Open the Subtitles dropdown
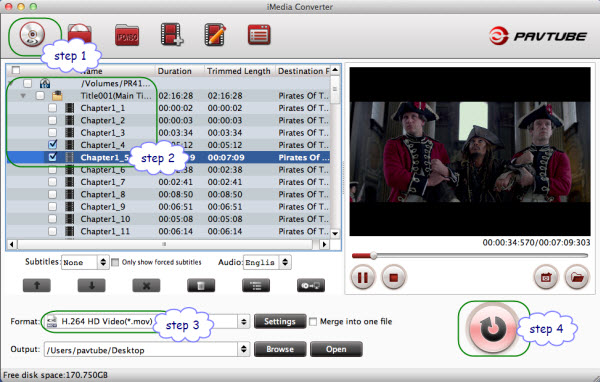 (x=85, y=262)
